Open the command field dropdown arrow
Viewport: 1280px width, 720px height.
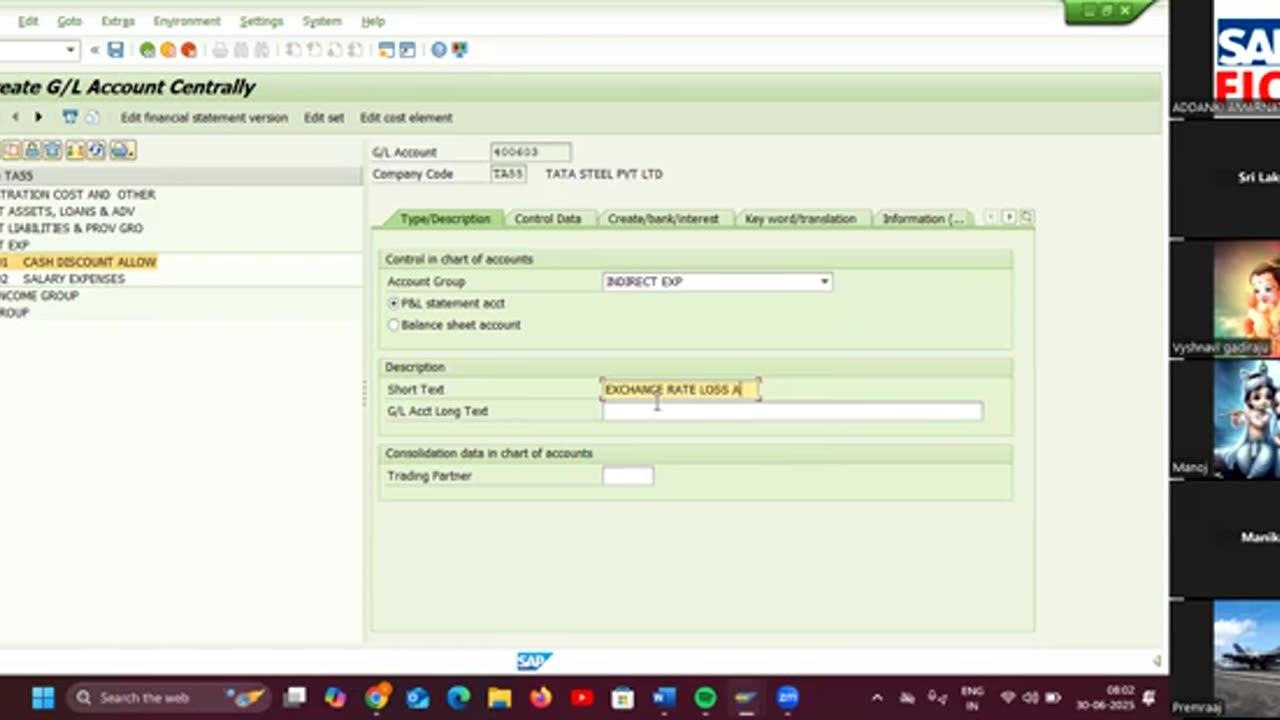pos(70,49)
